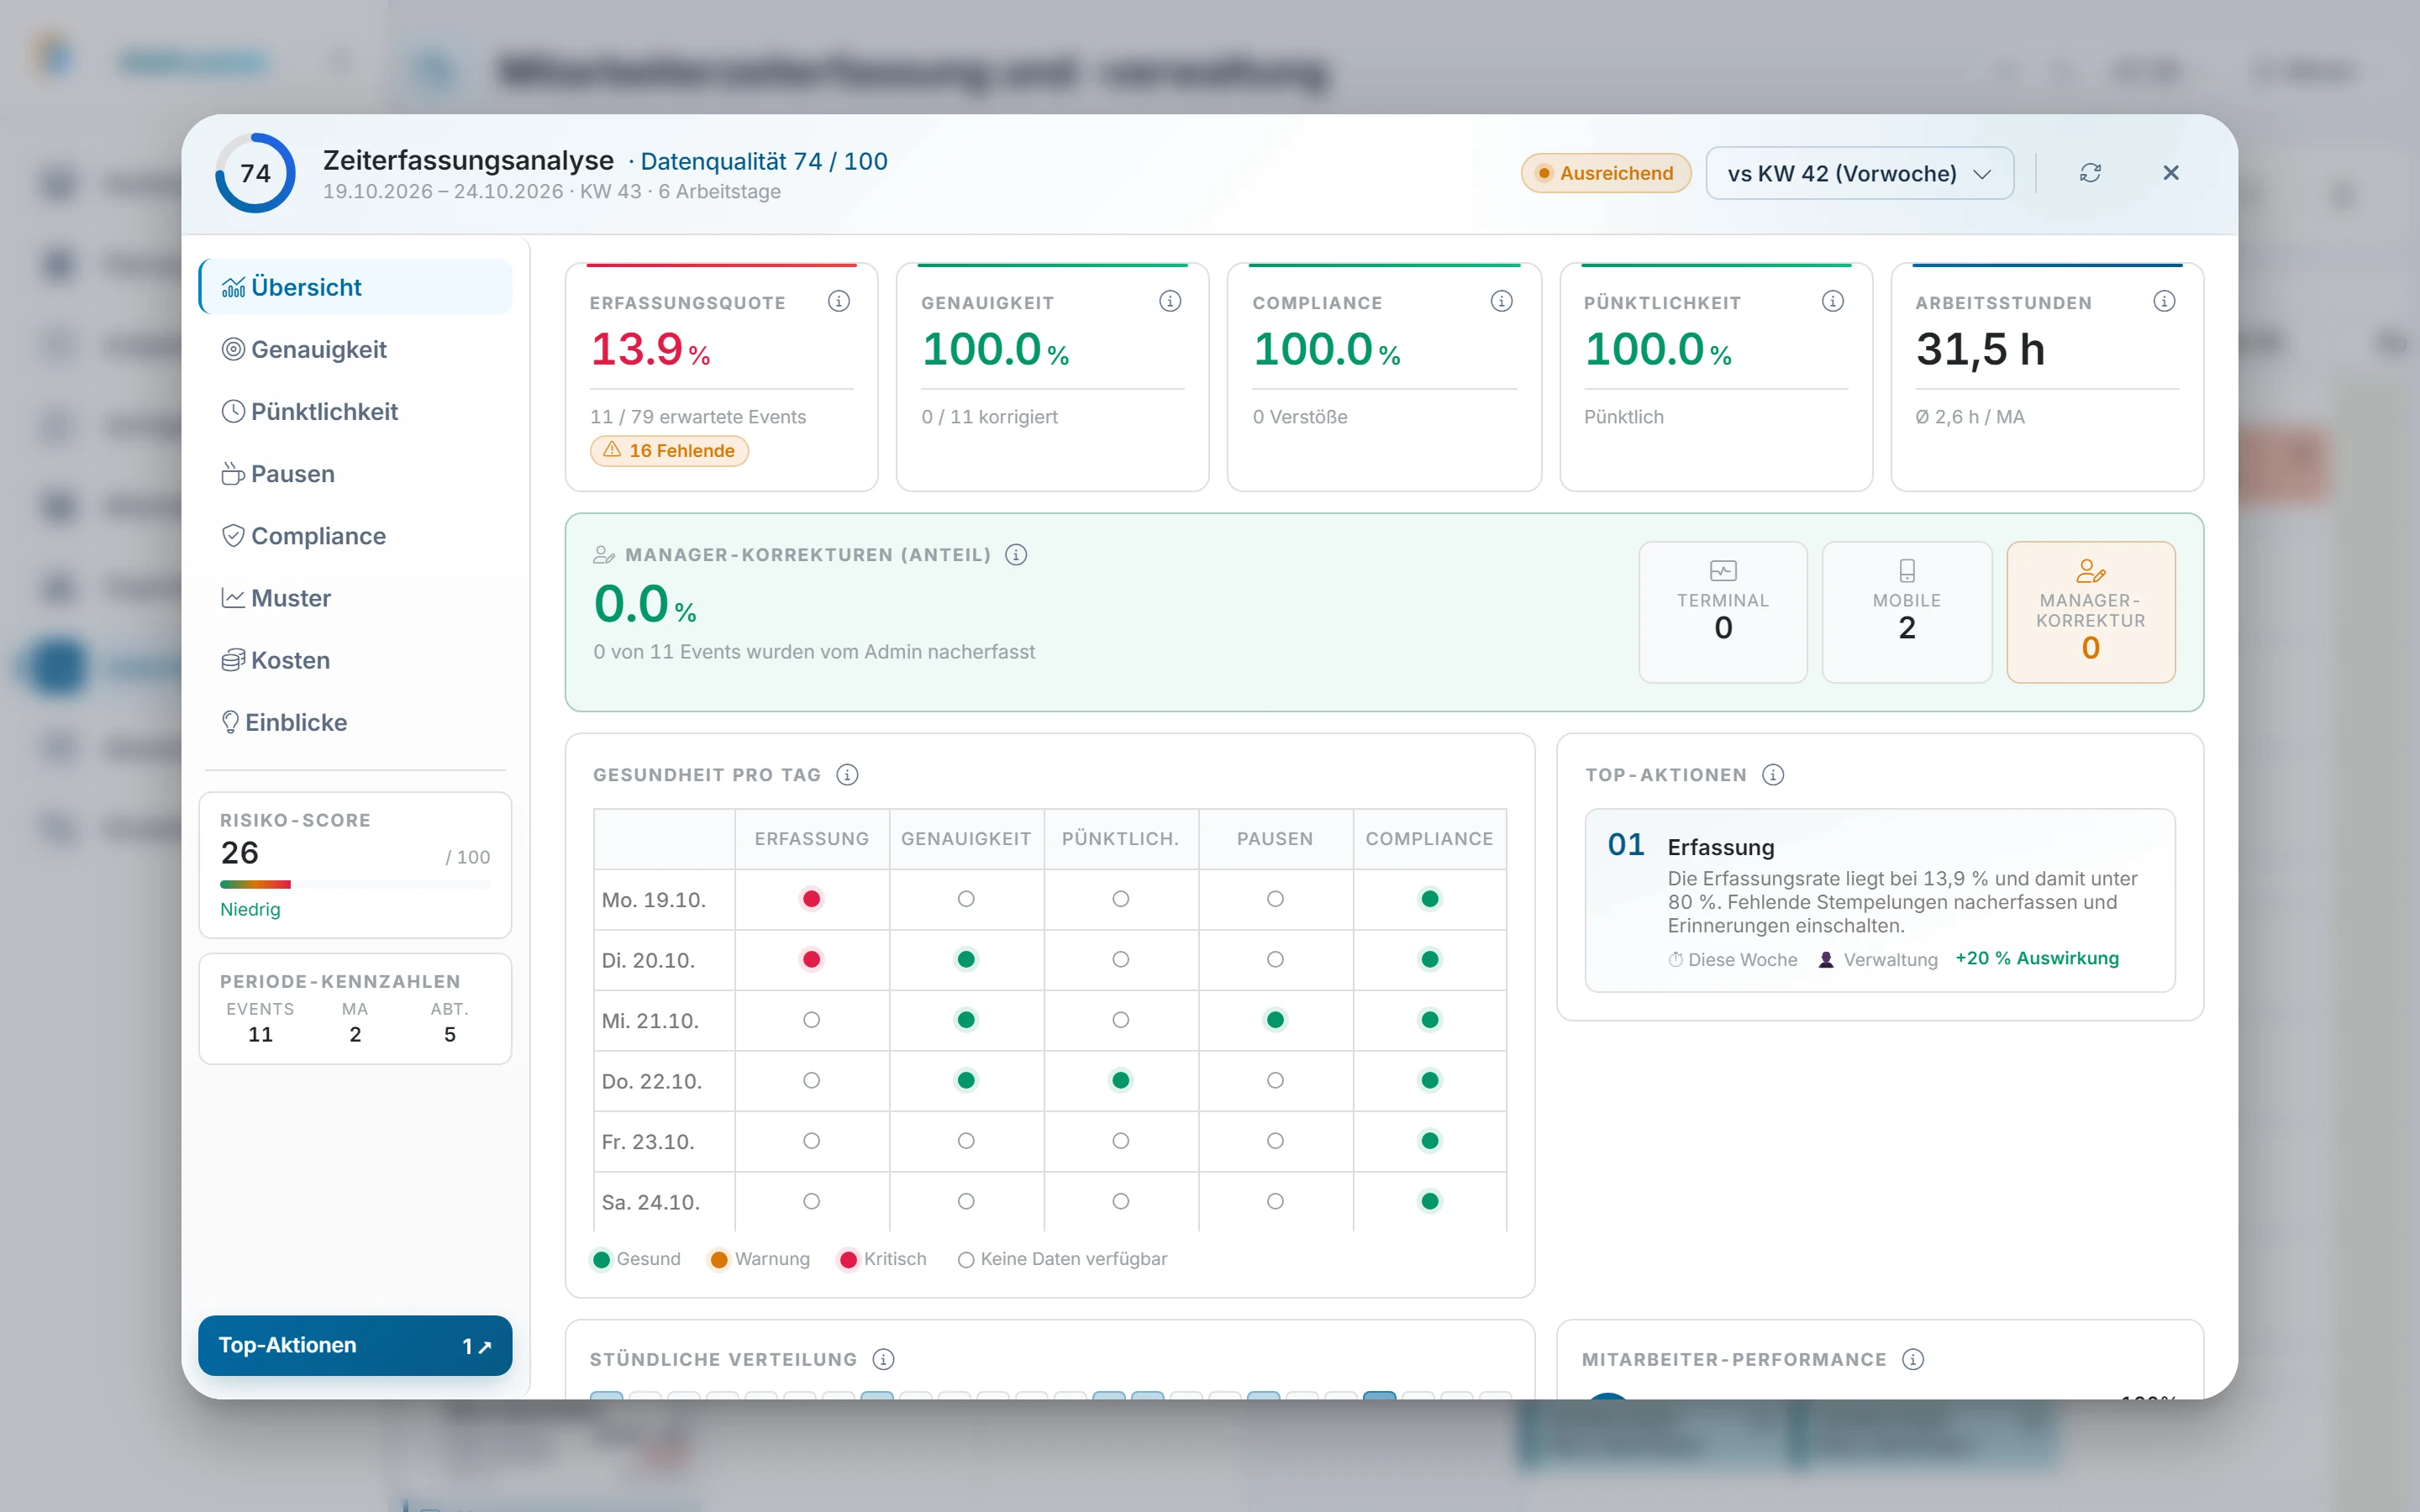Click the green Pausen dot for Mi. 21.10.
The height and width of the screenshot is (1512, 2420).
coord(1275,1020)
